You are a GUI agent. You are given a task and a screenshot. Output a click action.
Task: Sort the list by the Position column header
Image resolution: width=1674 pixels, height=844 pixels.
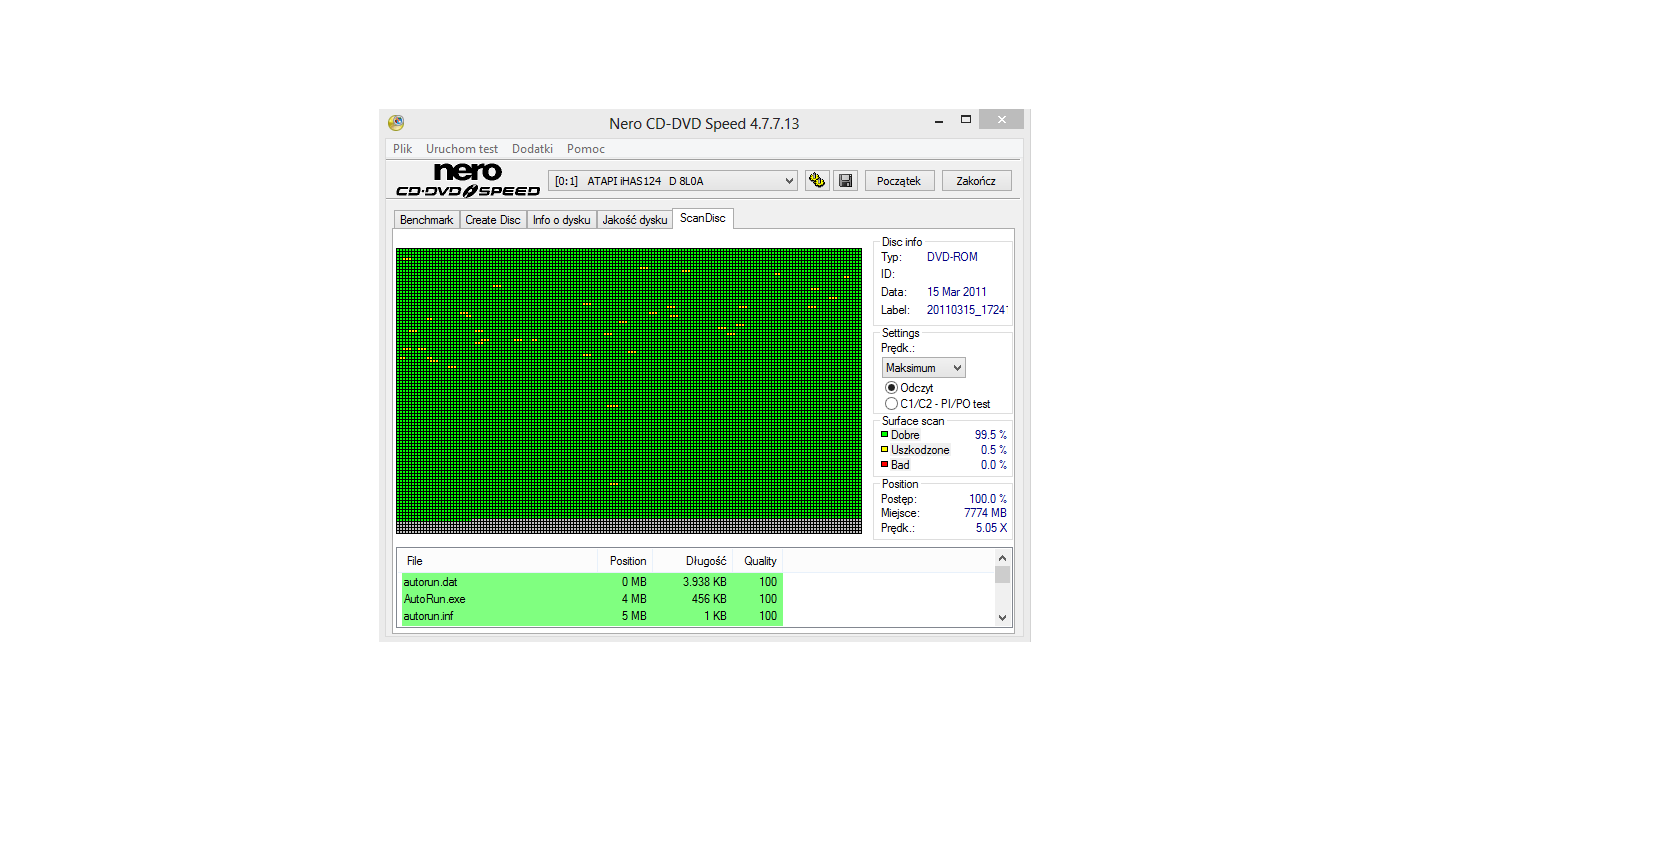(x=625, y=561)
